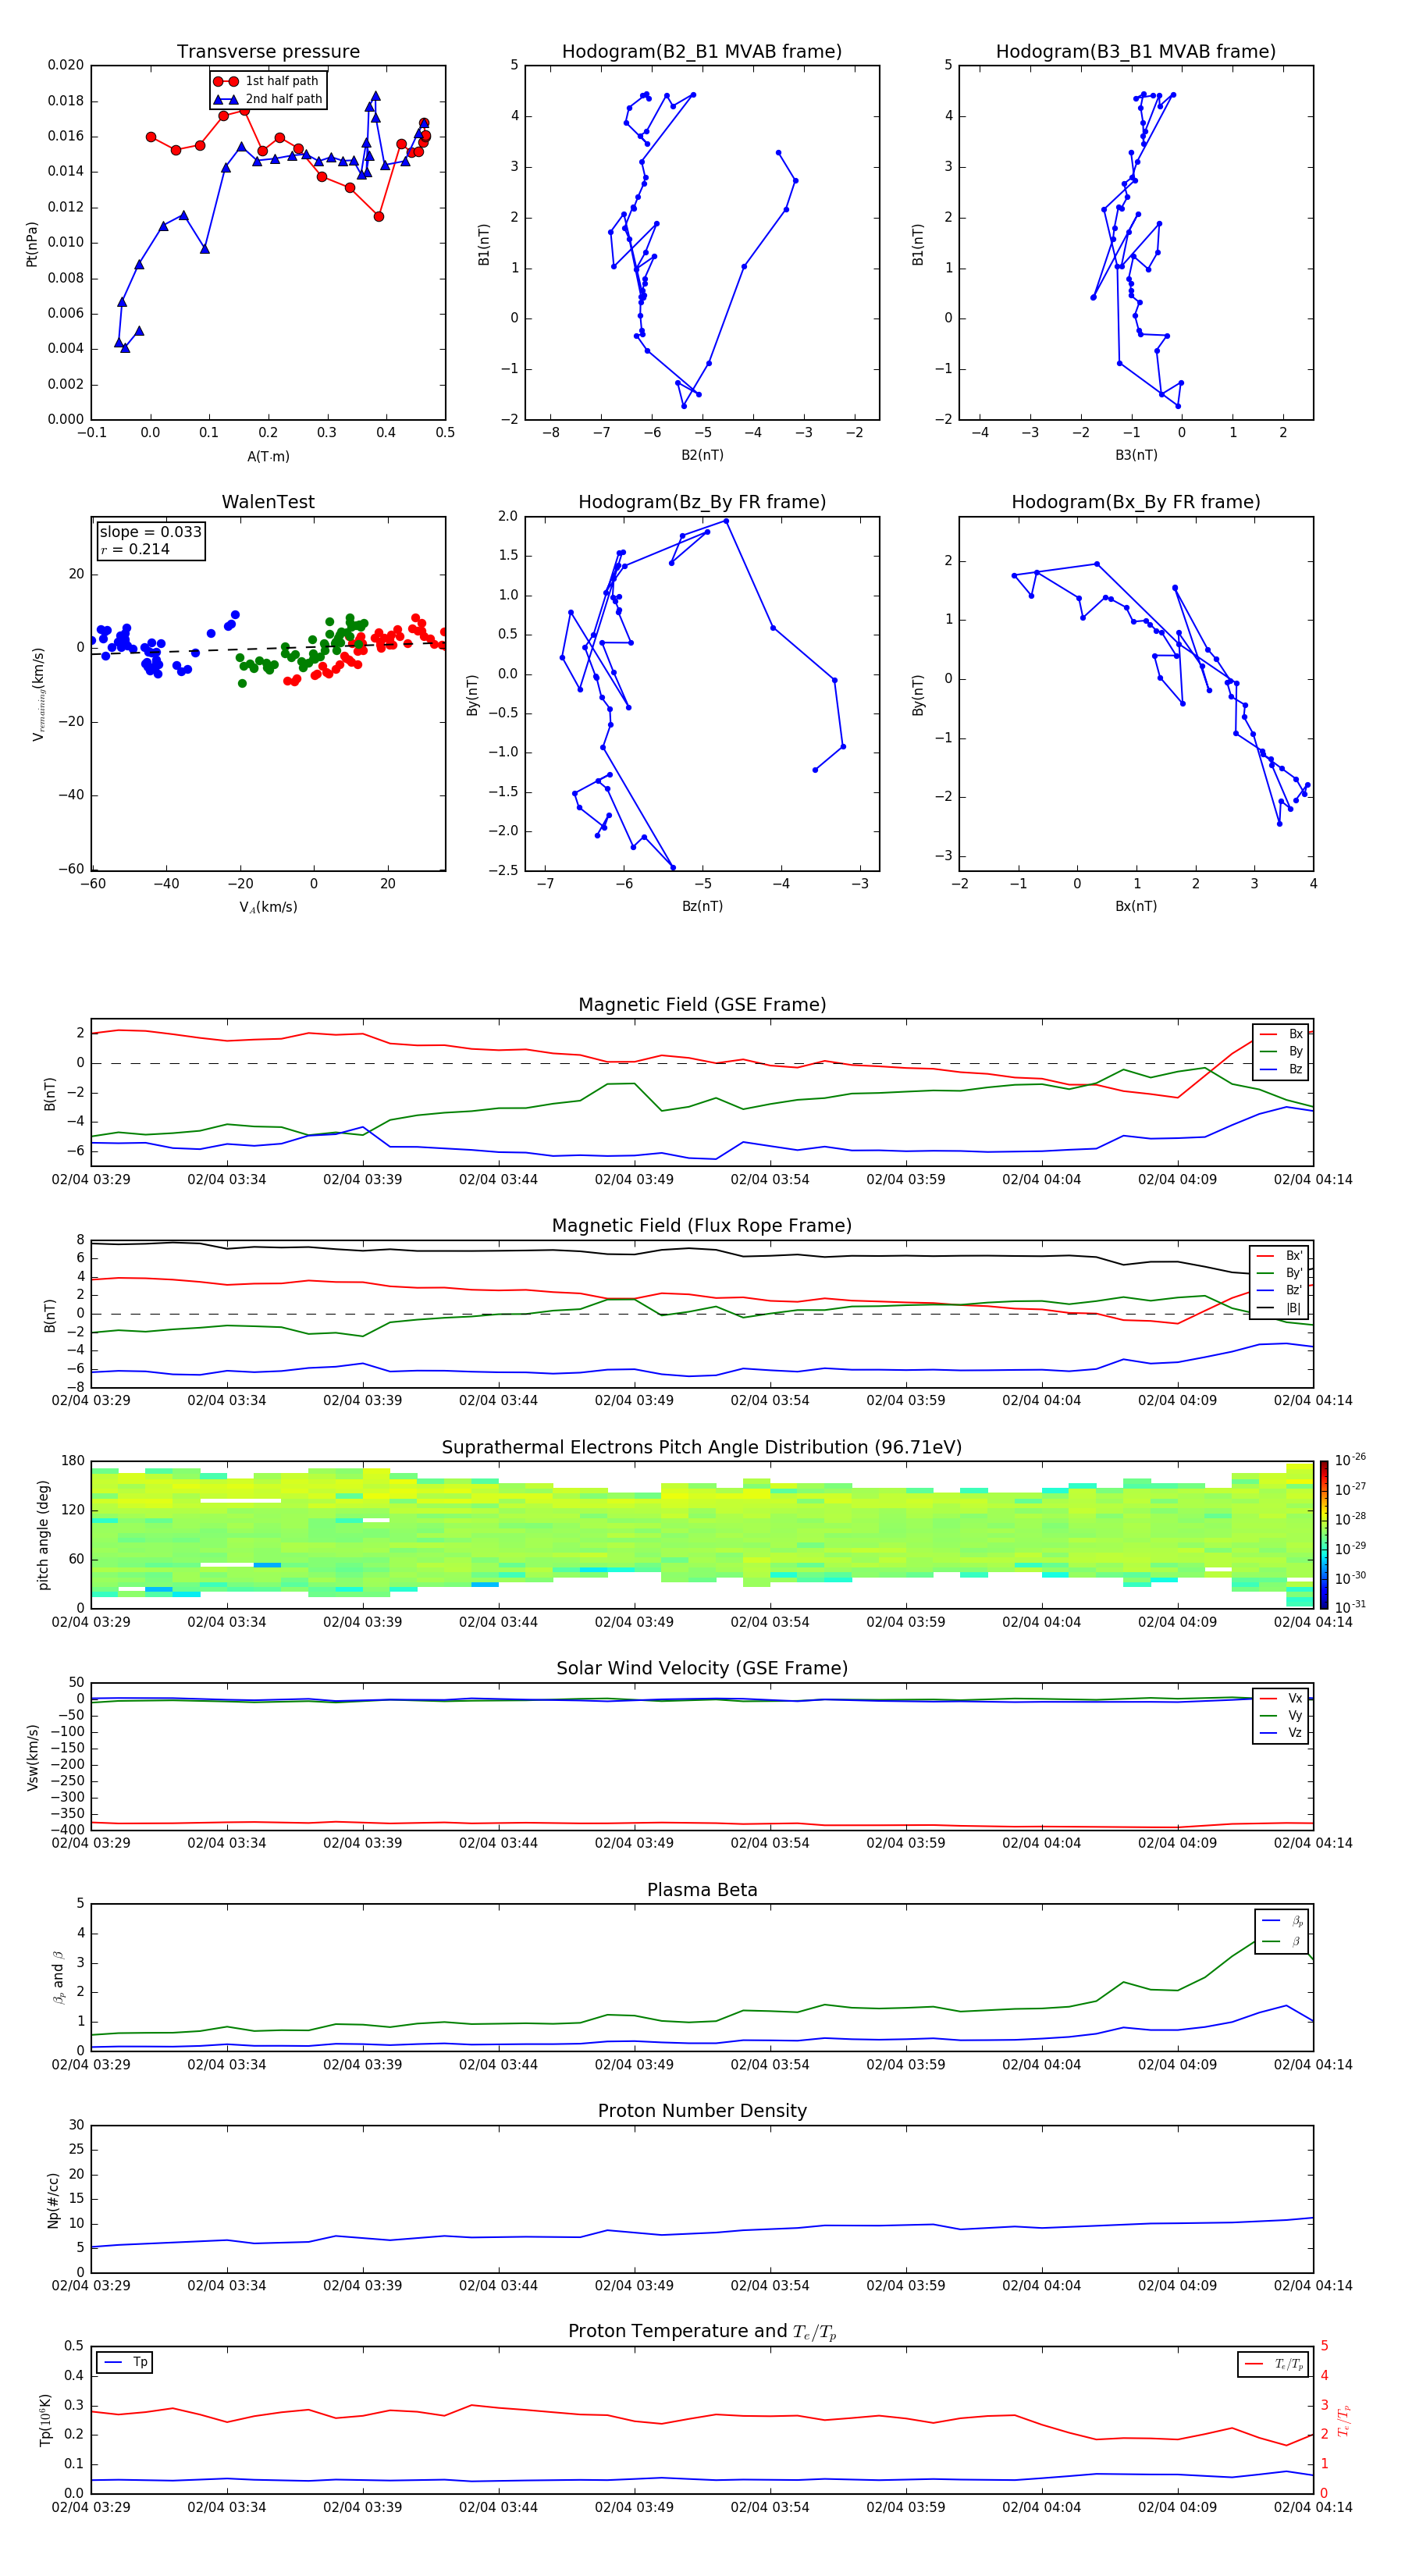Click the red 'Te/Tp' right axis label
1405x2576 pixels.
[1343, 2420]
